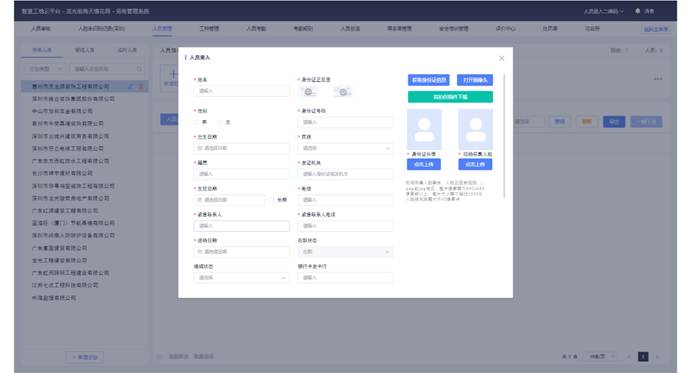Click the 姓名 name input field
Viewport: 691px width, 373px height.
coord(241,91)
